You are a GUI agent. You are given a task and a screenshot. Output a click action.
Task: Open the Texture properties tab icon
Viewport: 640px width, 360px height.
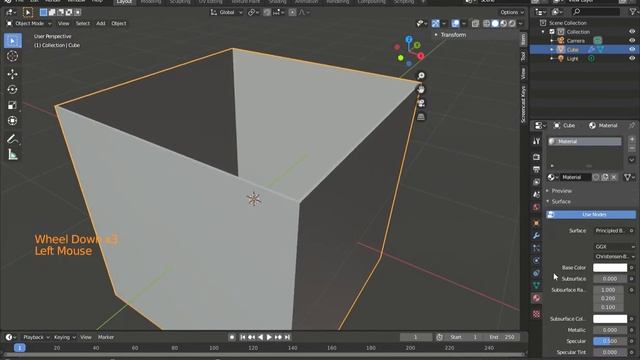tap(536, 313)
